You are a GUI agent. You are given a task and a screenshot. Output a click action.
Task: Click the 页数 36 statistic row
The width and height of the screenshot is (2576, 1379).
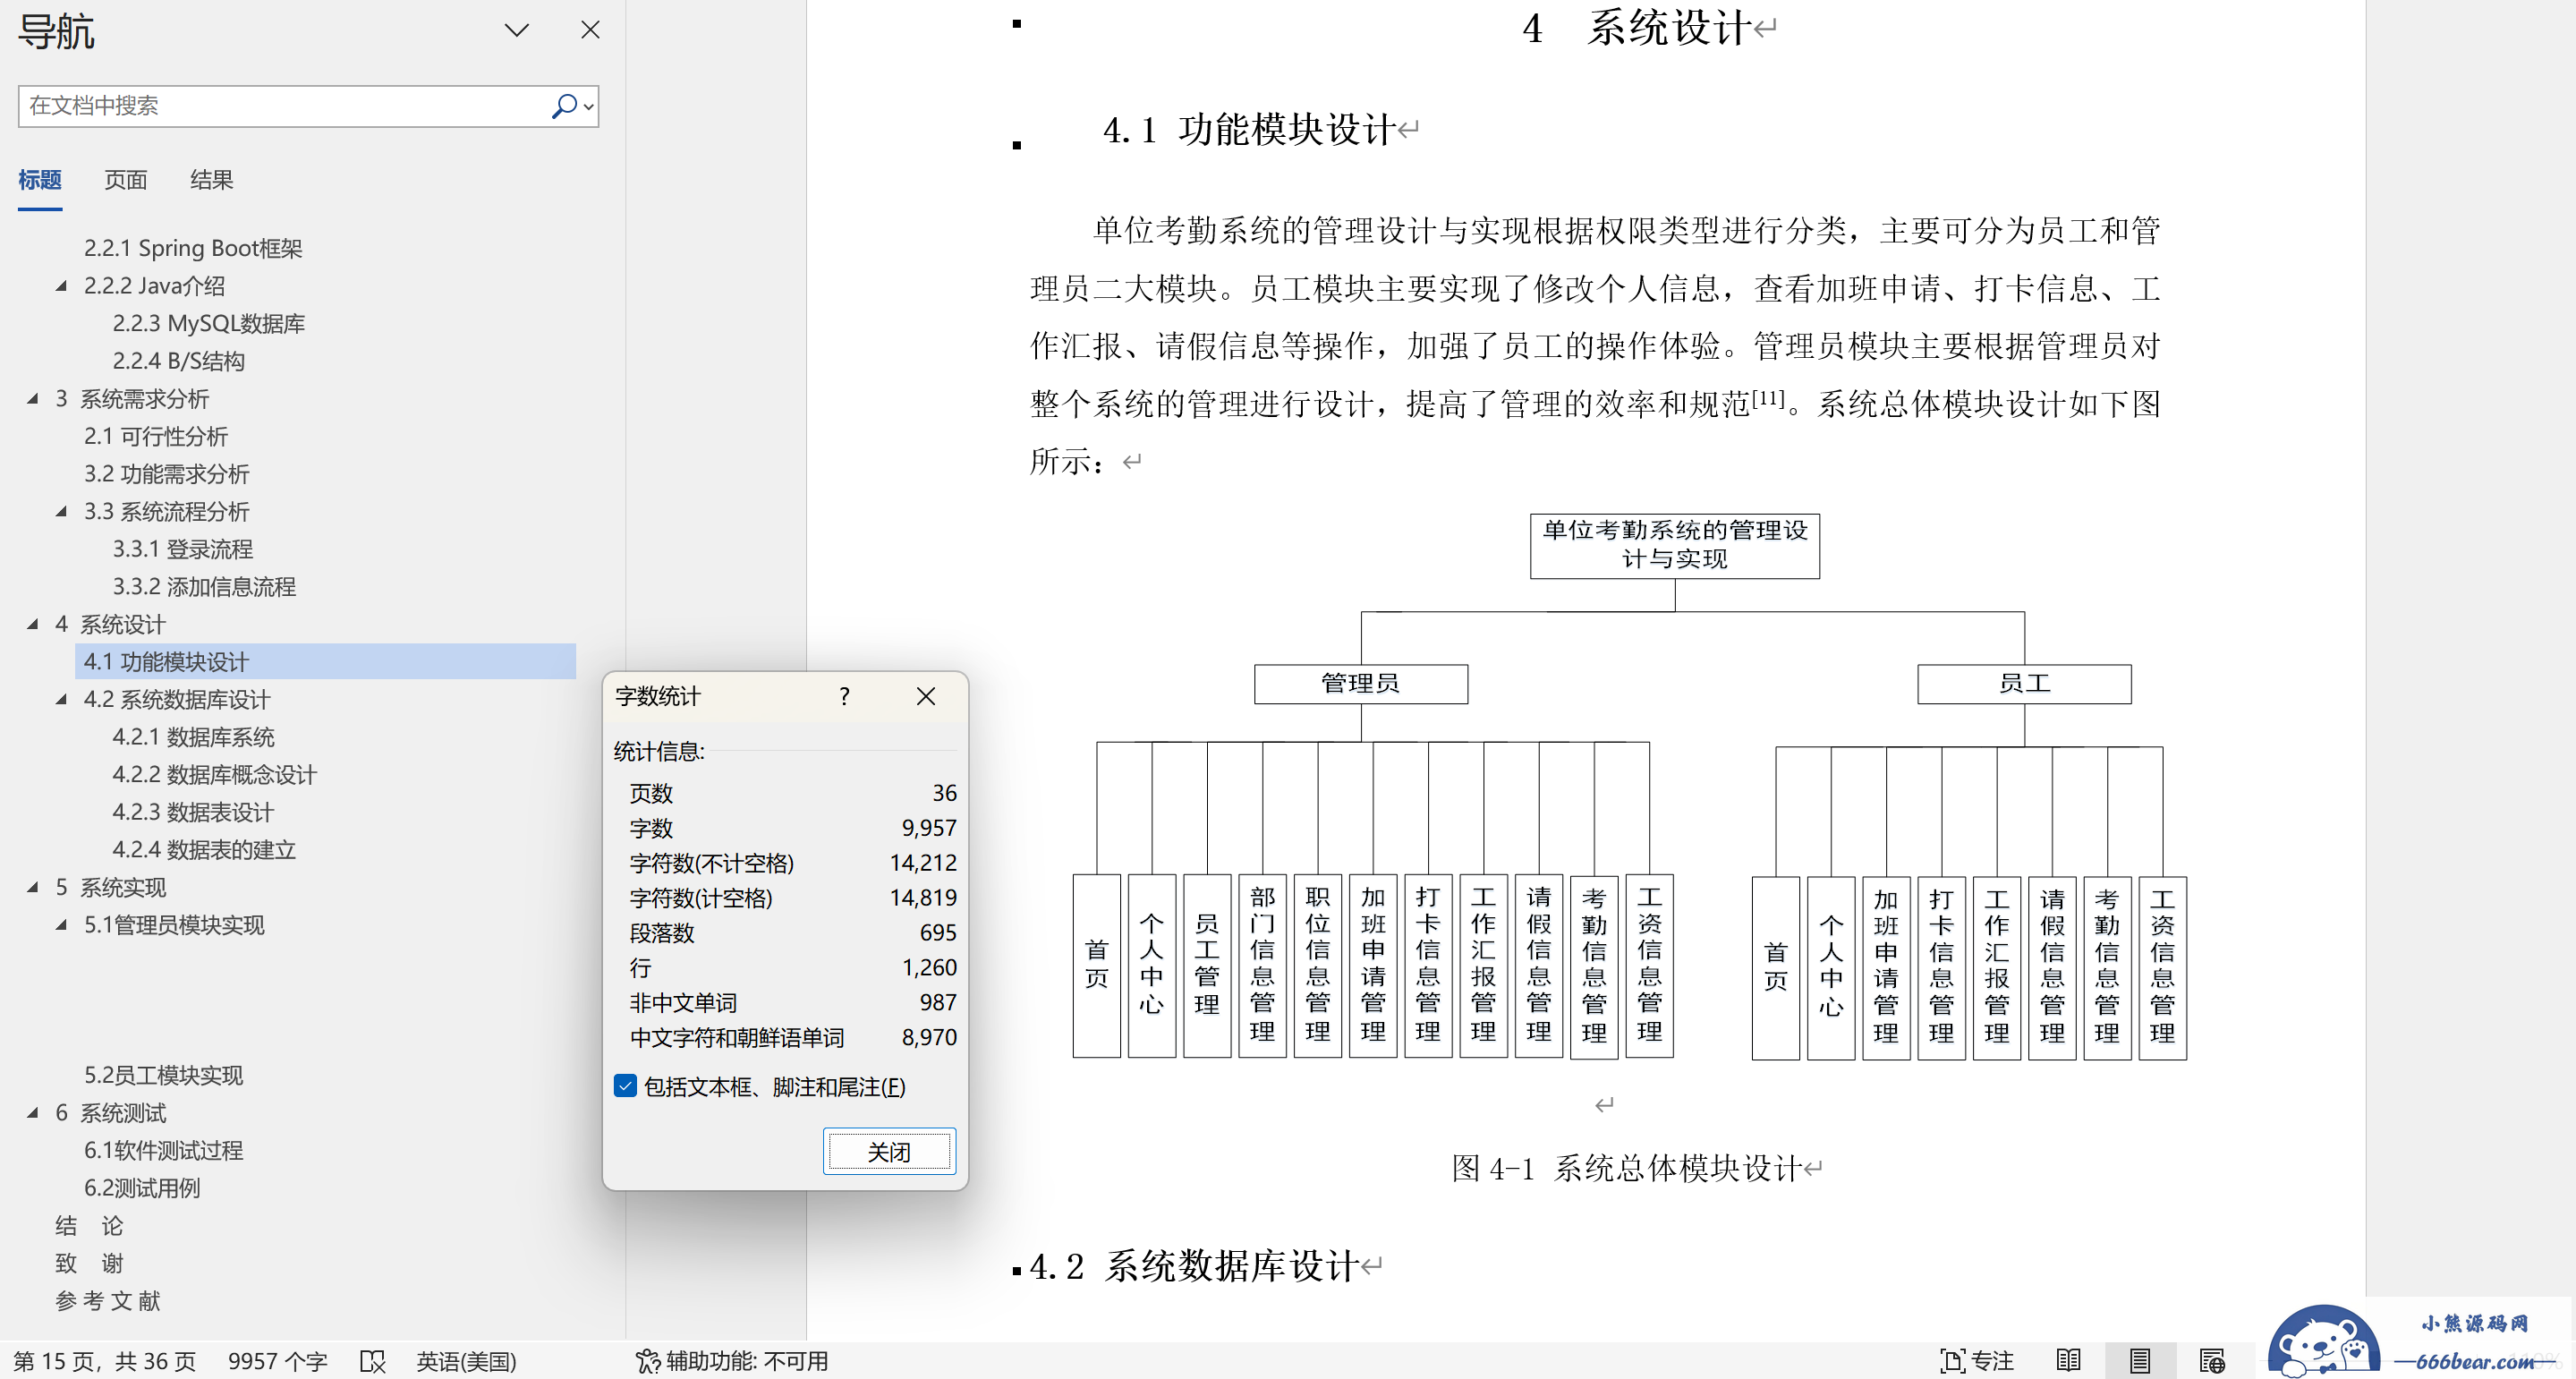(x=792, y=793)
